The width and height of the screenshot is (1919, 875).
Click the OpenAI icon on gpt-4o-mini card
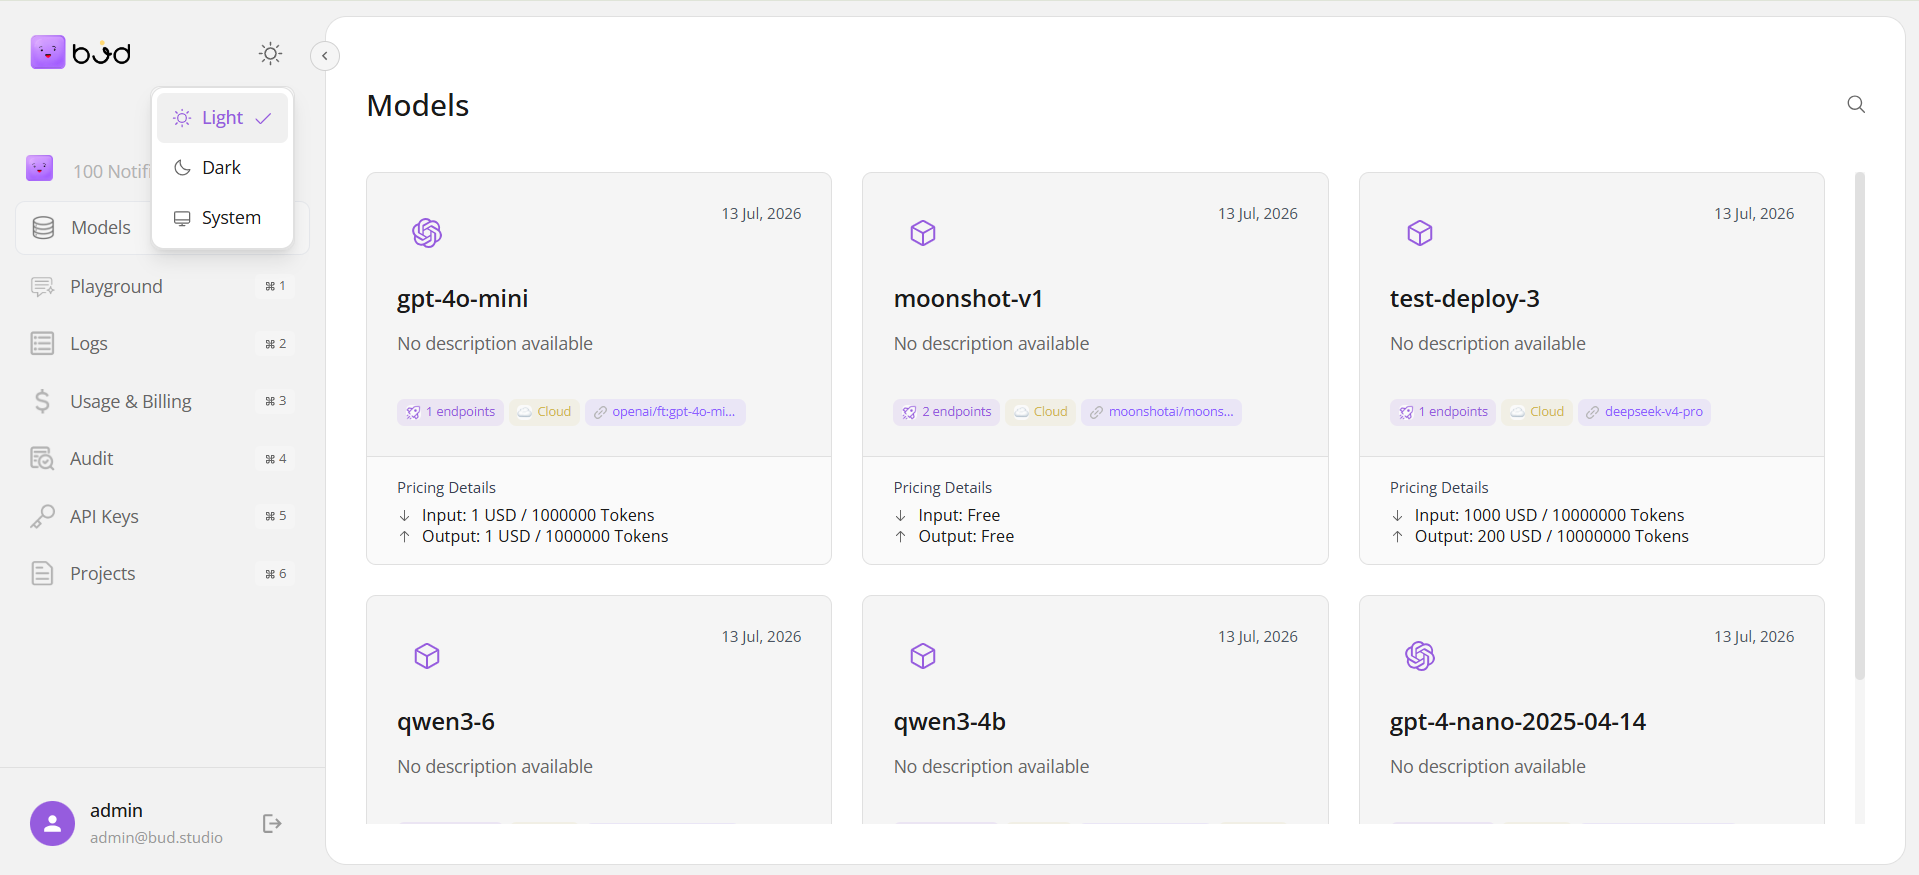(x=427, y=233)
